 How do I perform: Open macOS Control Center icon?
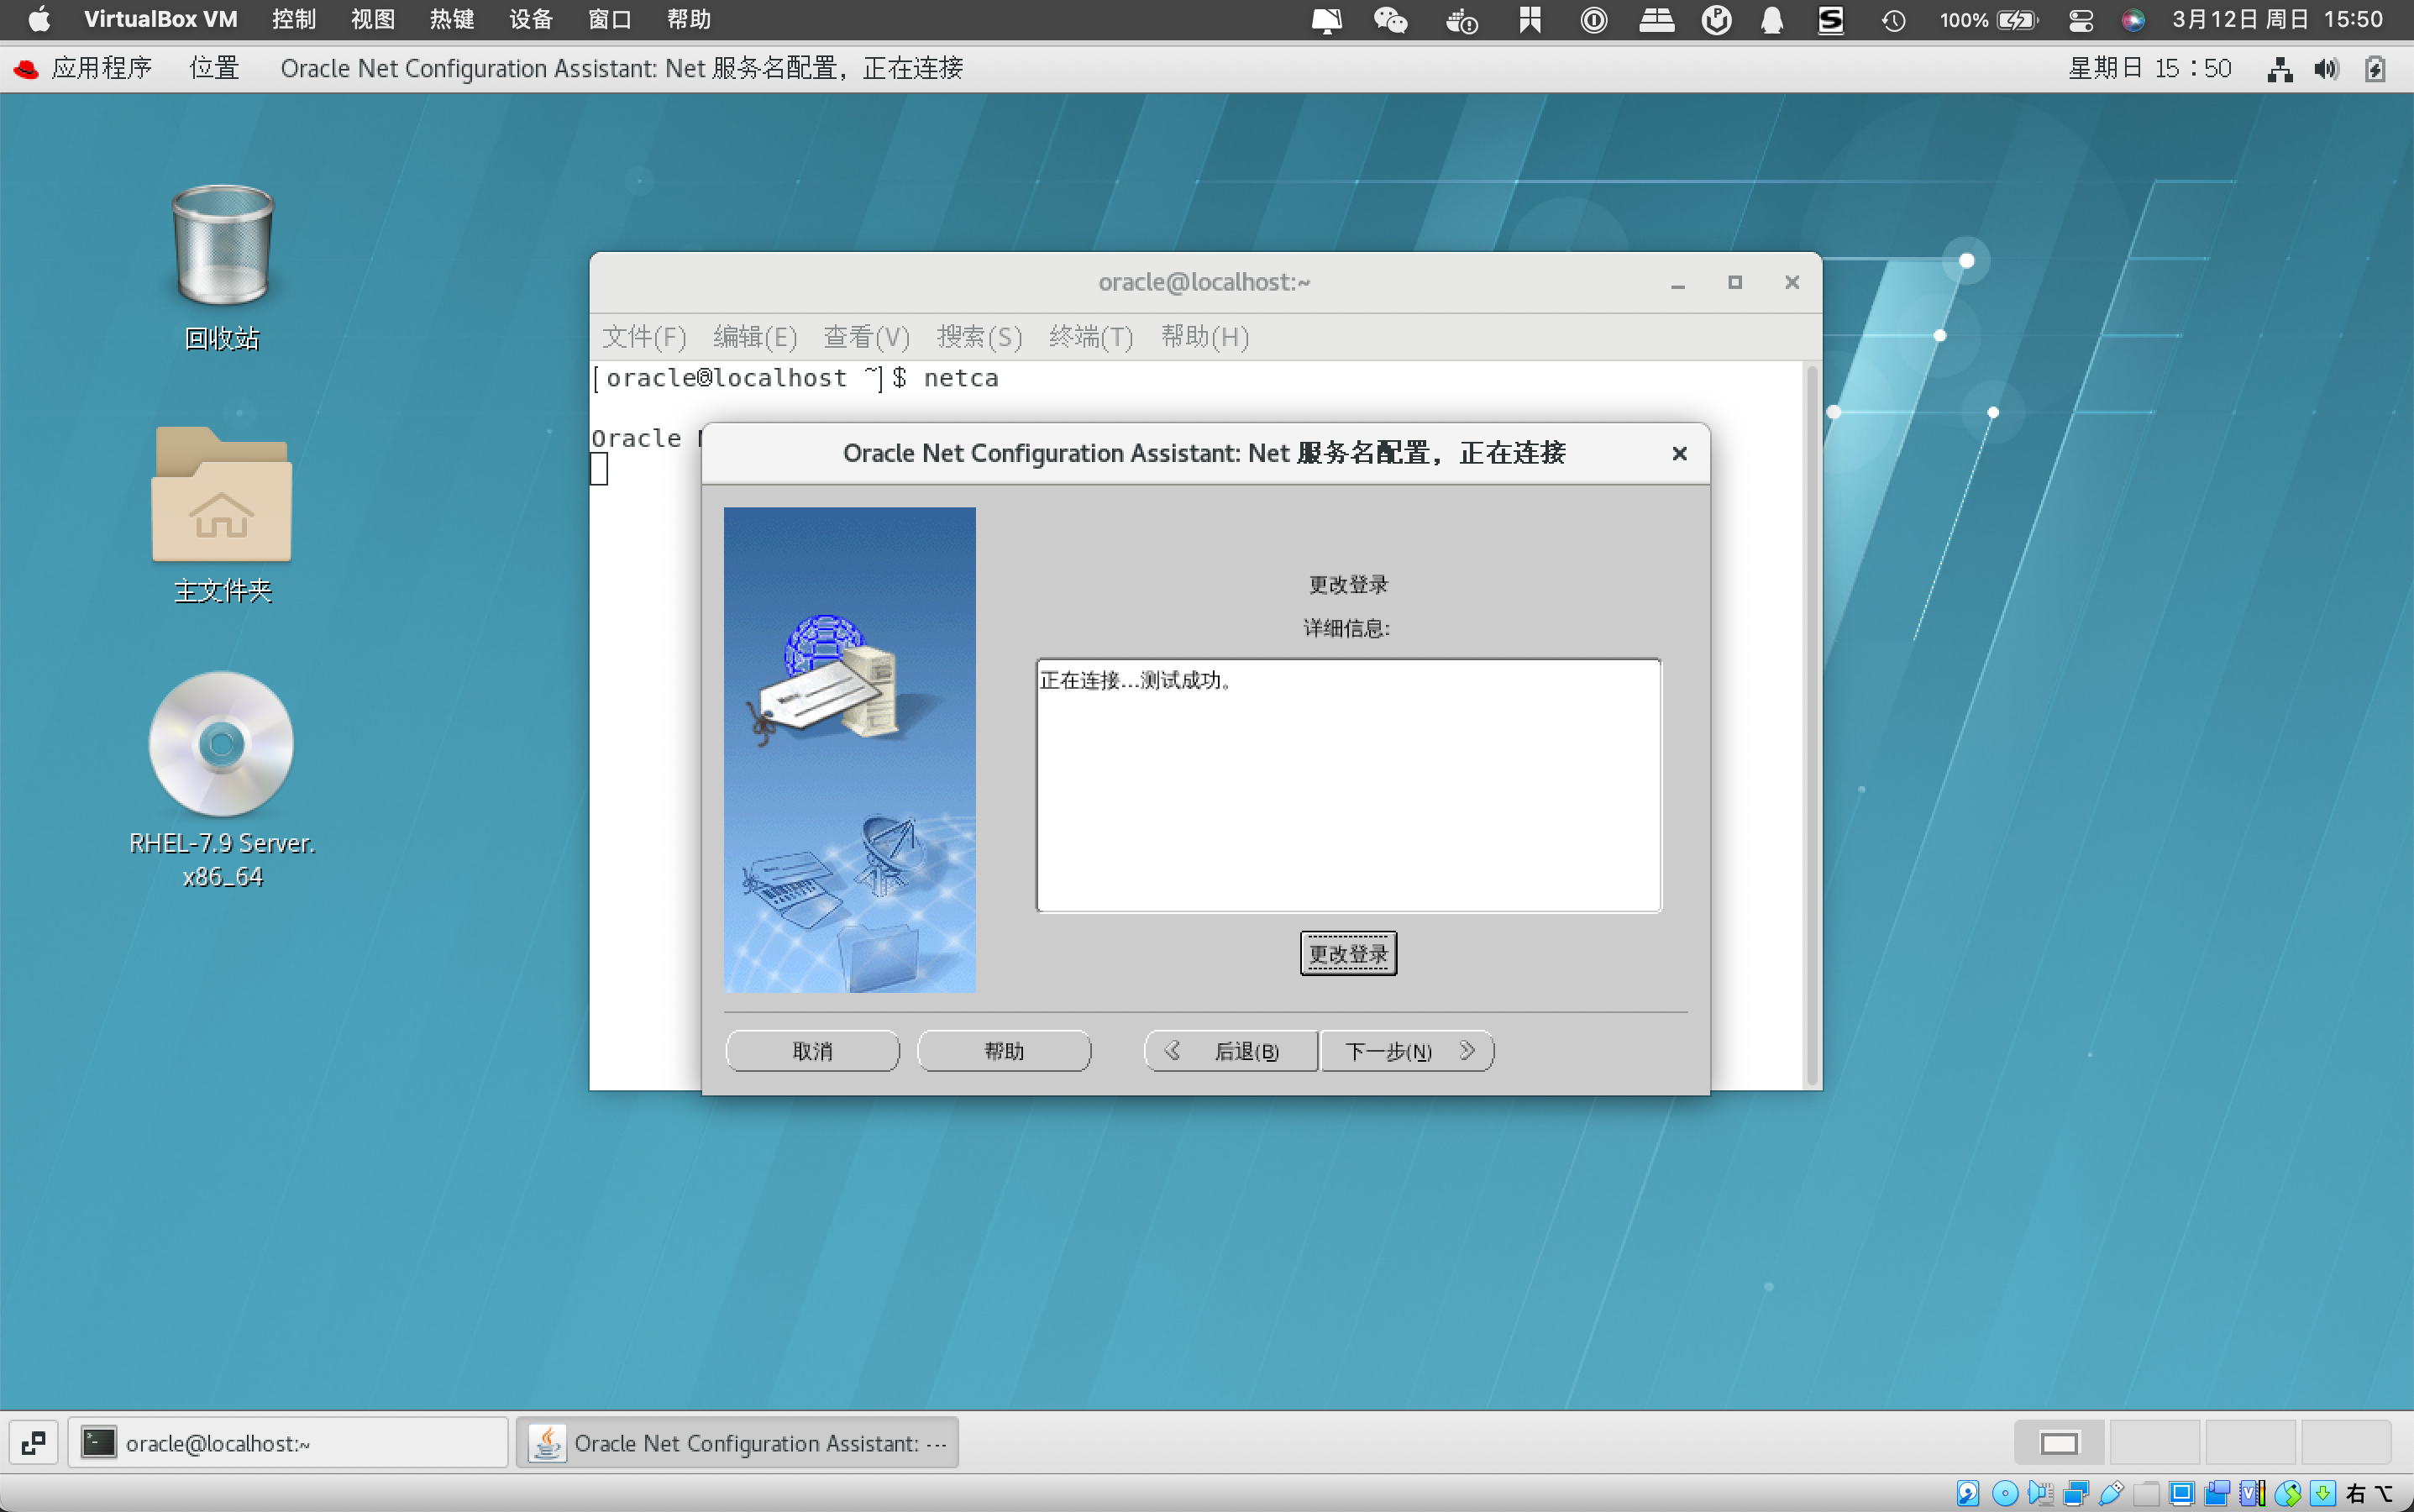pyautogui.click(x=2081, y=20)
